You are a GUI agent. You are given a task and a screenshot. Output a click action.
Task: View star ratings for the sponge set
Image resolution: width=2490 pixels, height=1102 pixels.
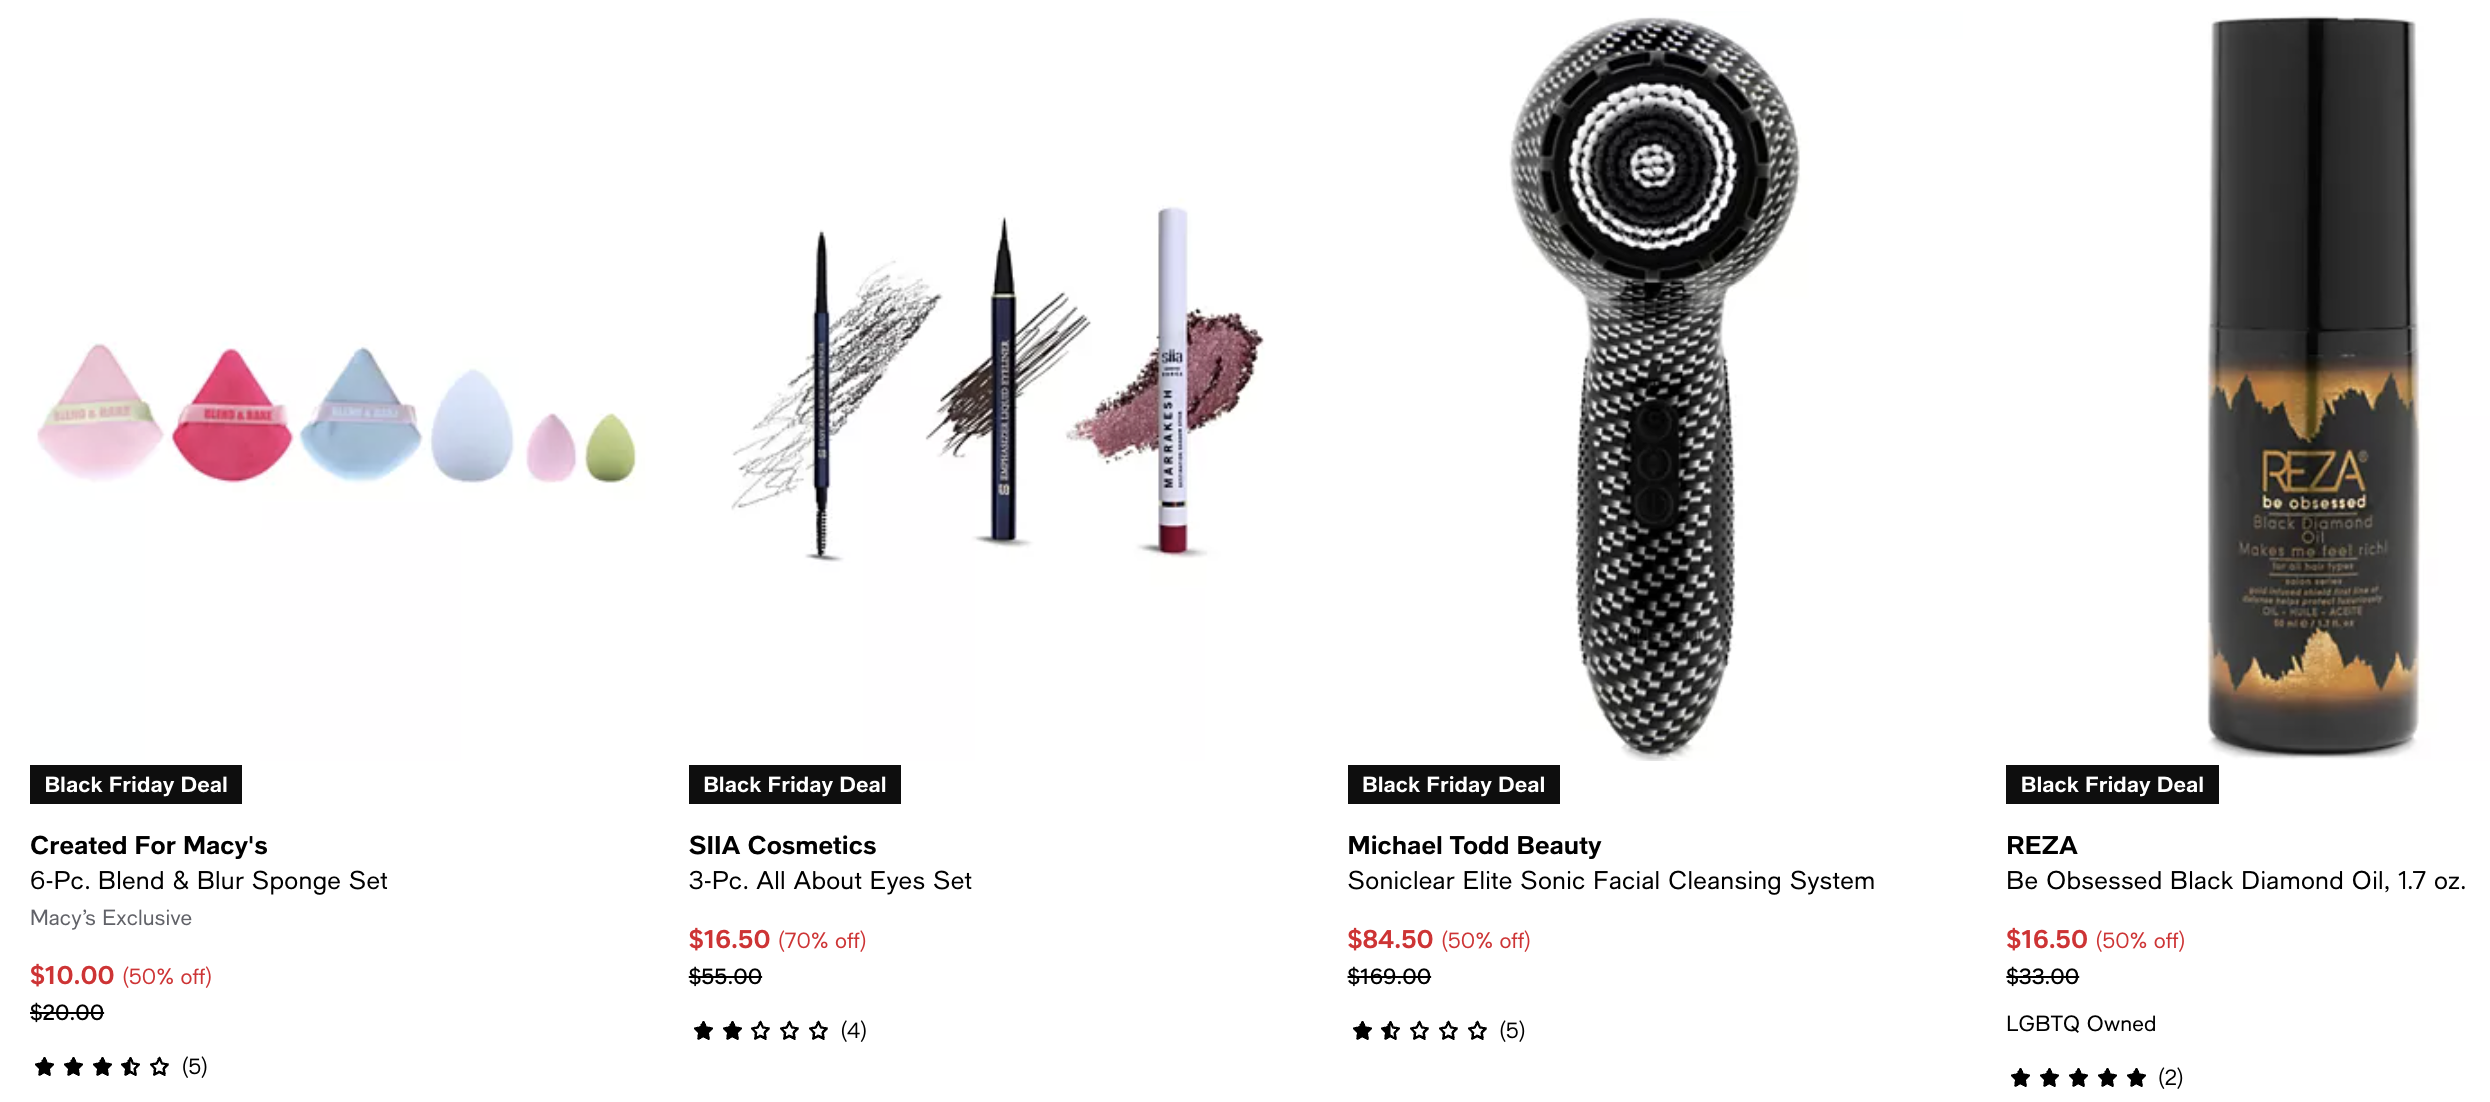coord(102,1067)
